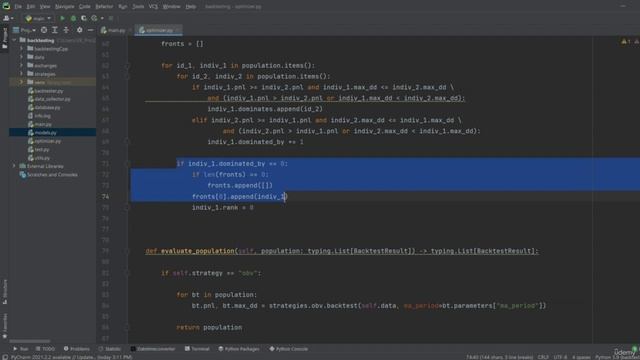
Task: Collapse the backtesting root folder
Action: click(x=14, y=40)
